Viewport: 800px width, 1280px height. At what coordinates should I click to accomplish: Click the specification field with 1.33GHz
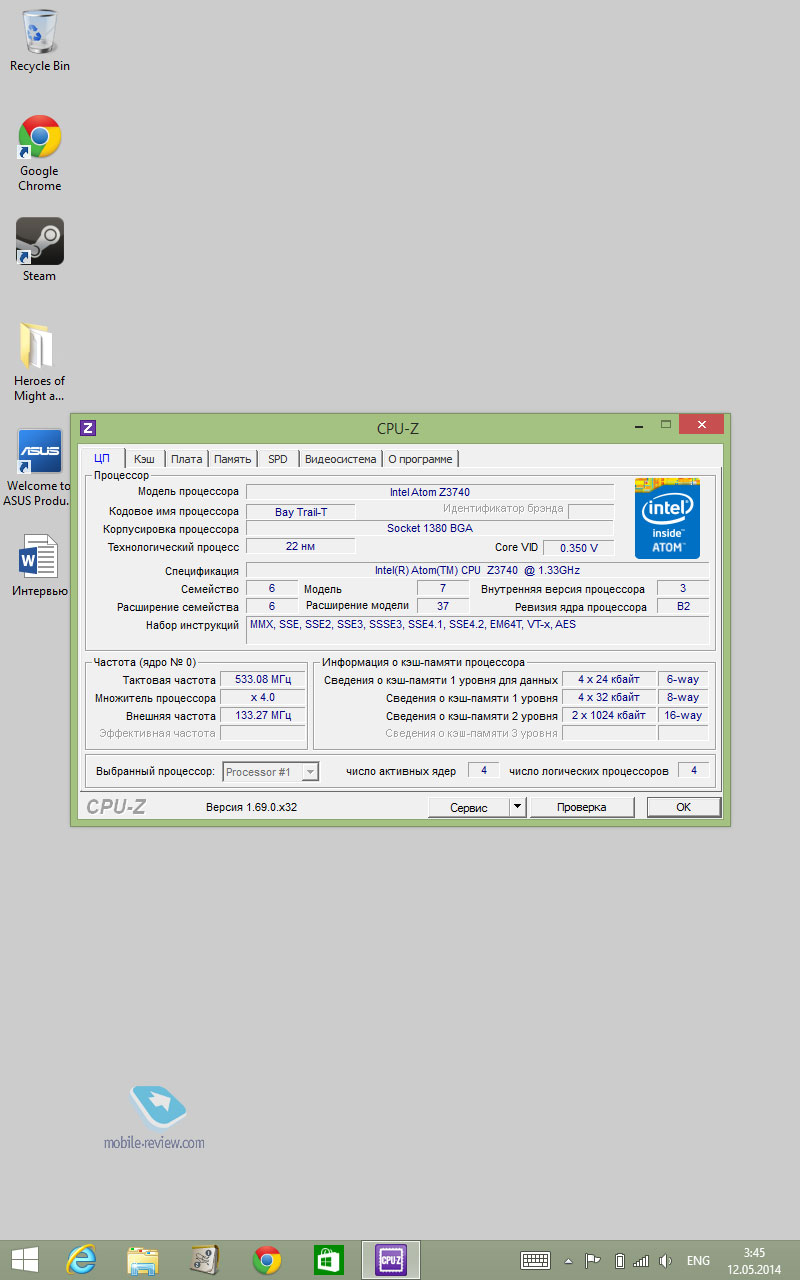point(477,570)
